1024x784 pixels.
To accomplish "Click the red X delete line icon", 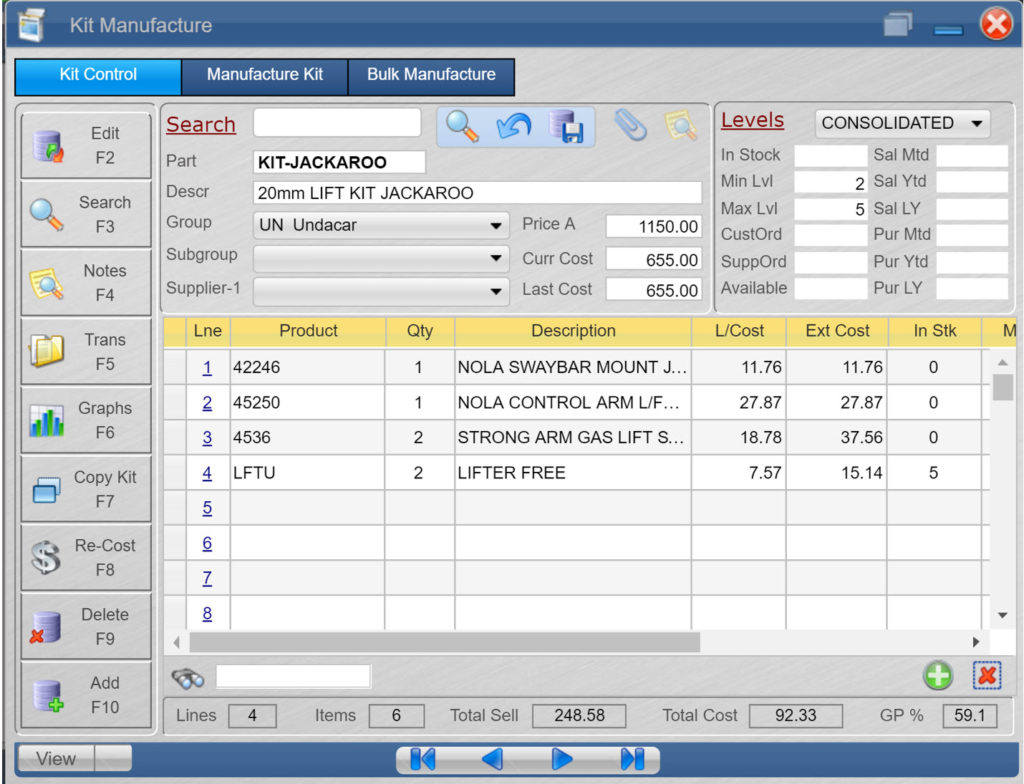I will tap(987, 676).
